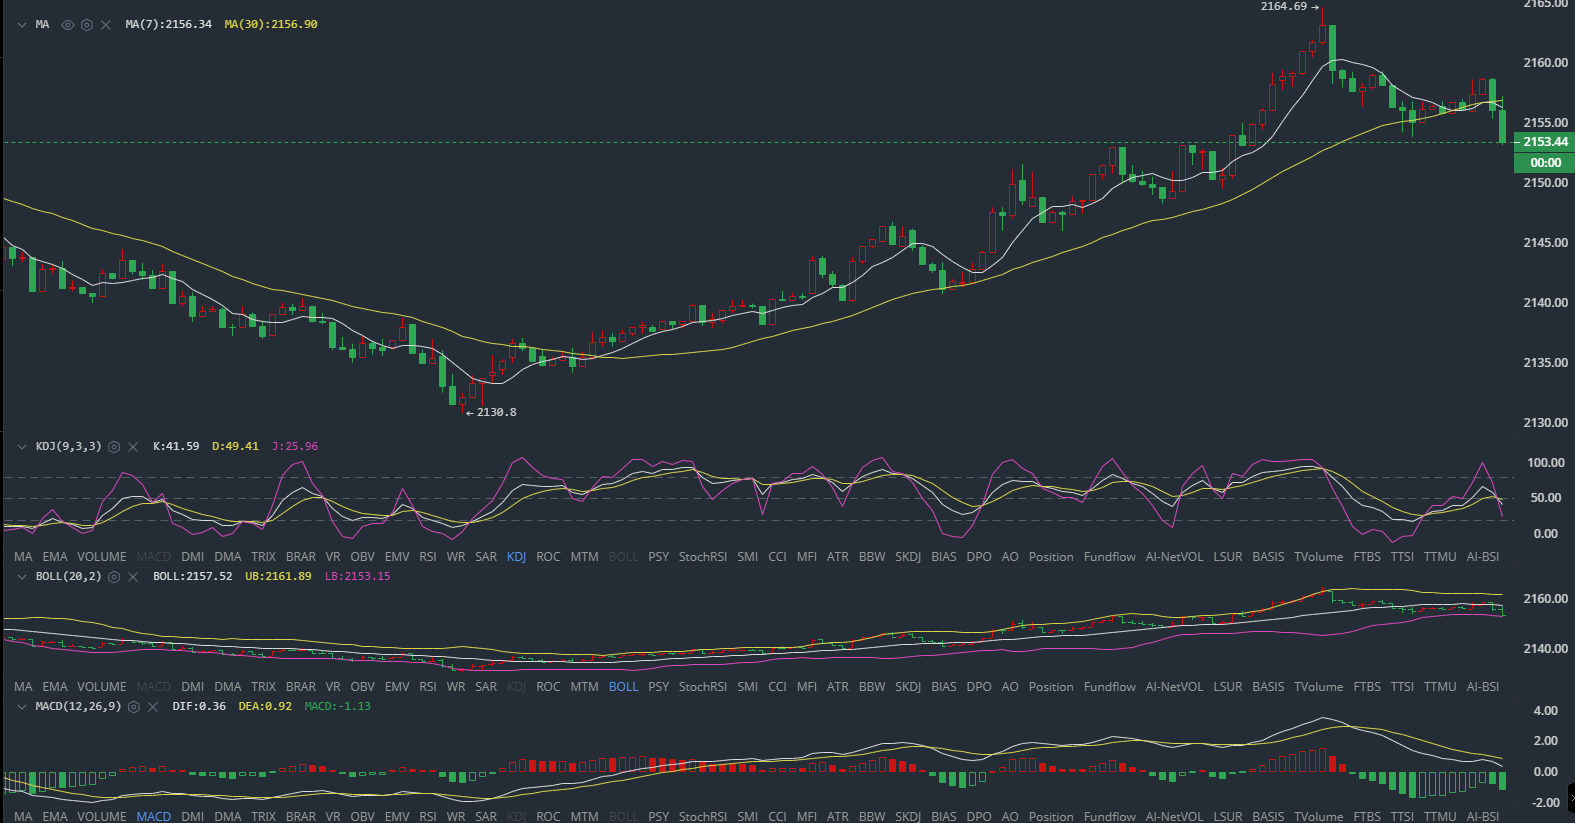
Task: Click the 2150.00 price axis label
Action: (1545, 183)
